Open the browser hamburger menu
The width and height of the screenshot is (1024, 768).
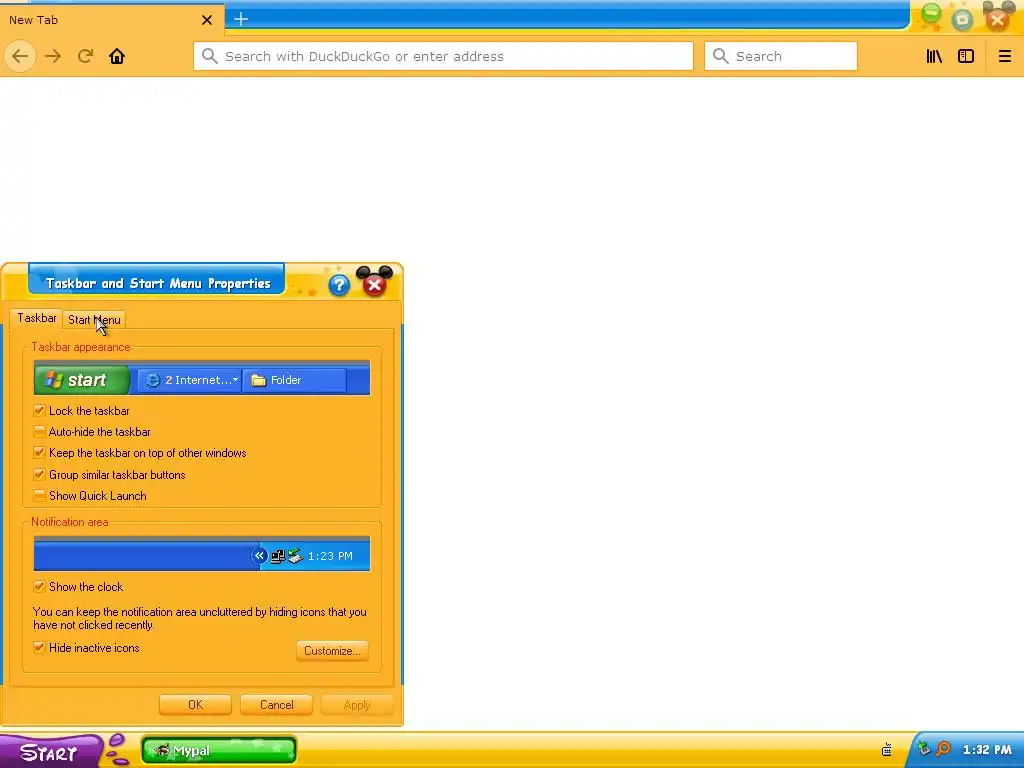[x=1004, y=56]
